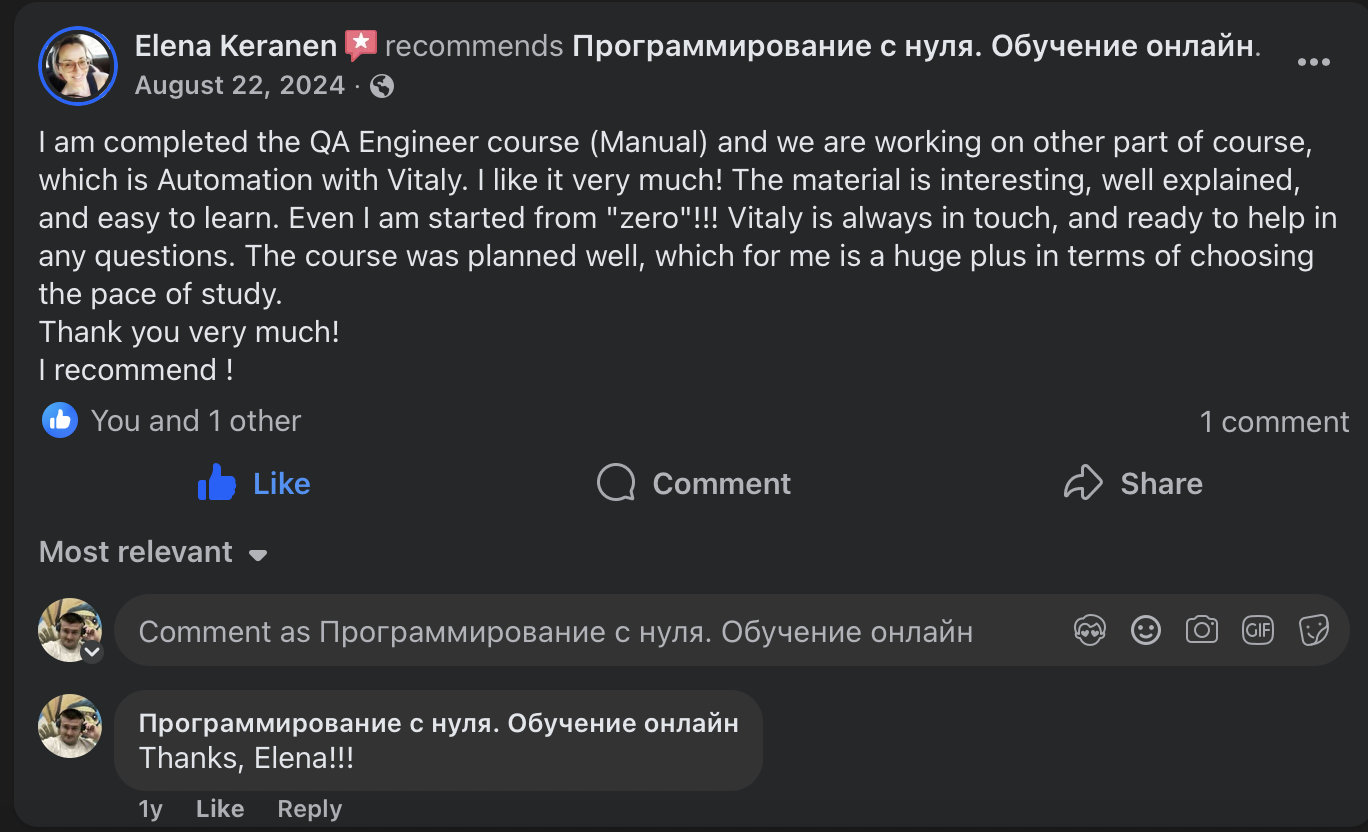Image resolution: width=1368 pixels, height=832 pixels.
Task: Open the post options three-dot menu
Action: point(1312,62)
